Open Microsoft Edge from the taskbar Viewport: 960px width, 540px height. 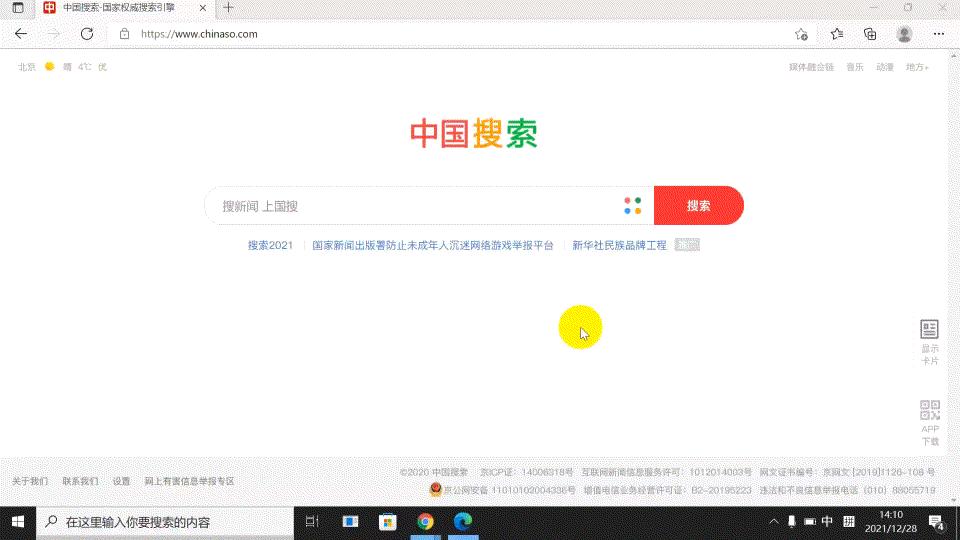coord(463,522)
